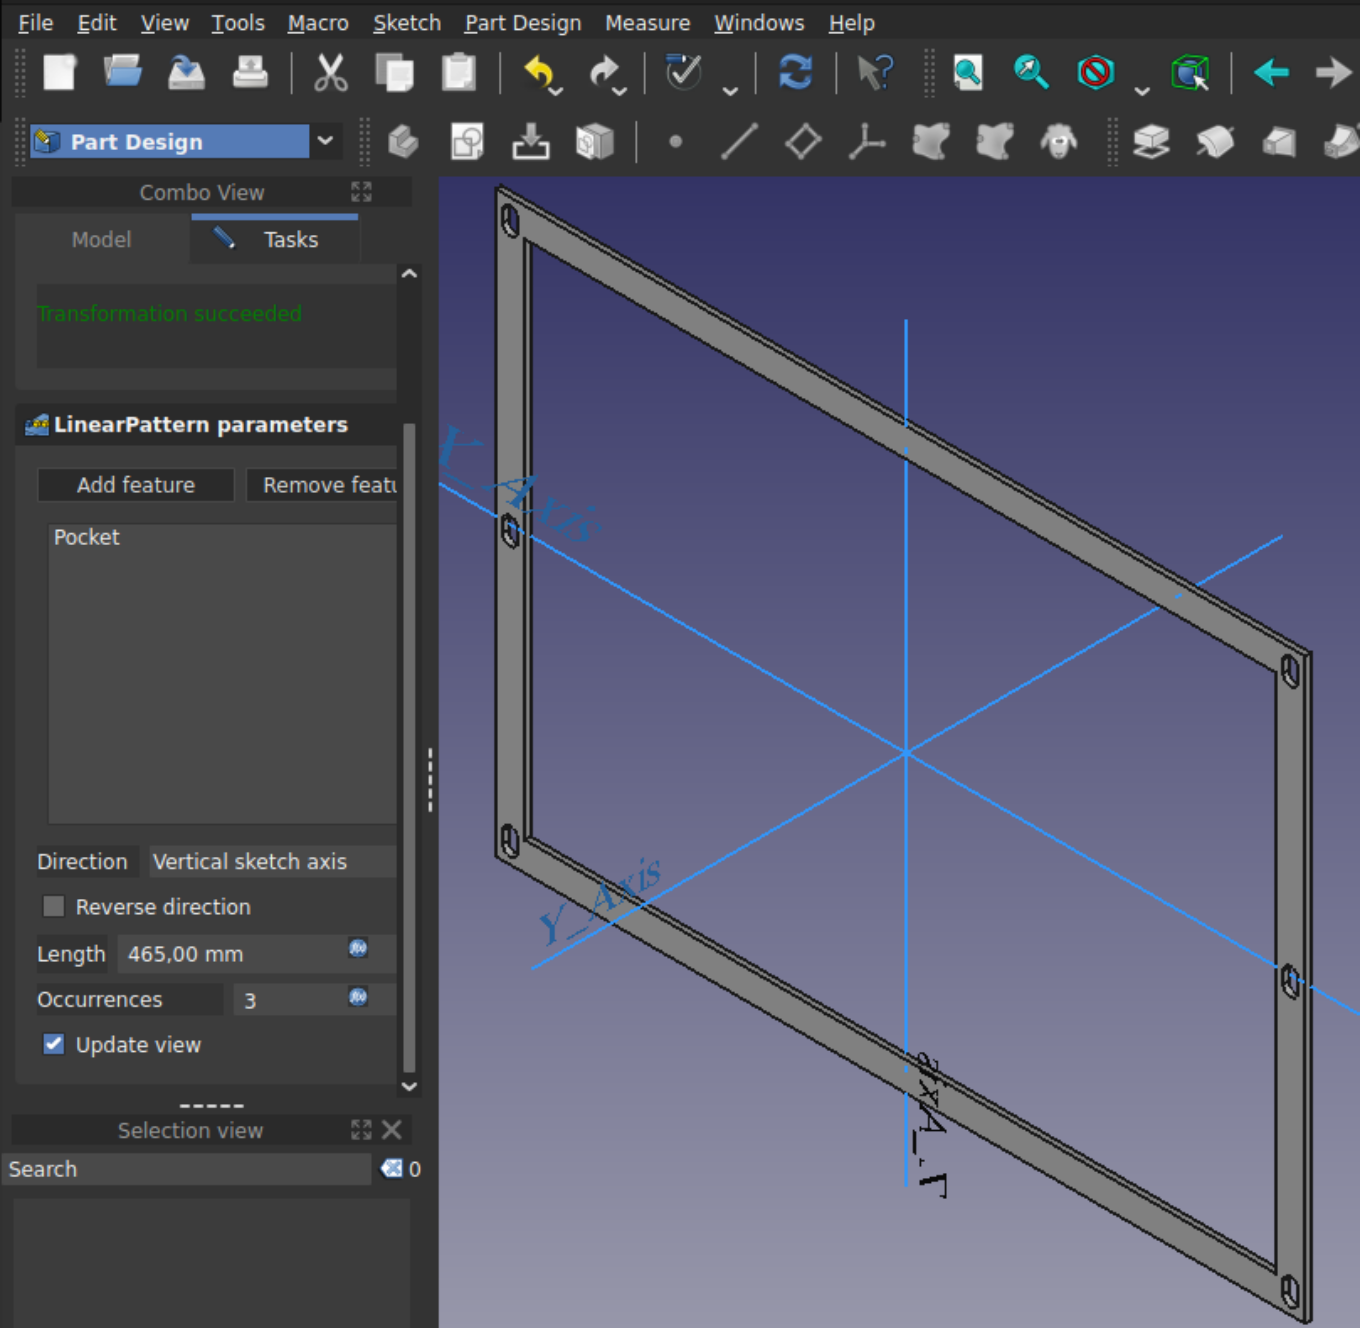
Task: Uncheck the Update view checkbox
Action: [x=54, y=1045]
